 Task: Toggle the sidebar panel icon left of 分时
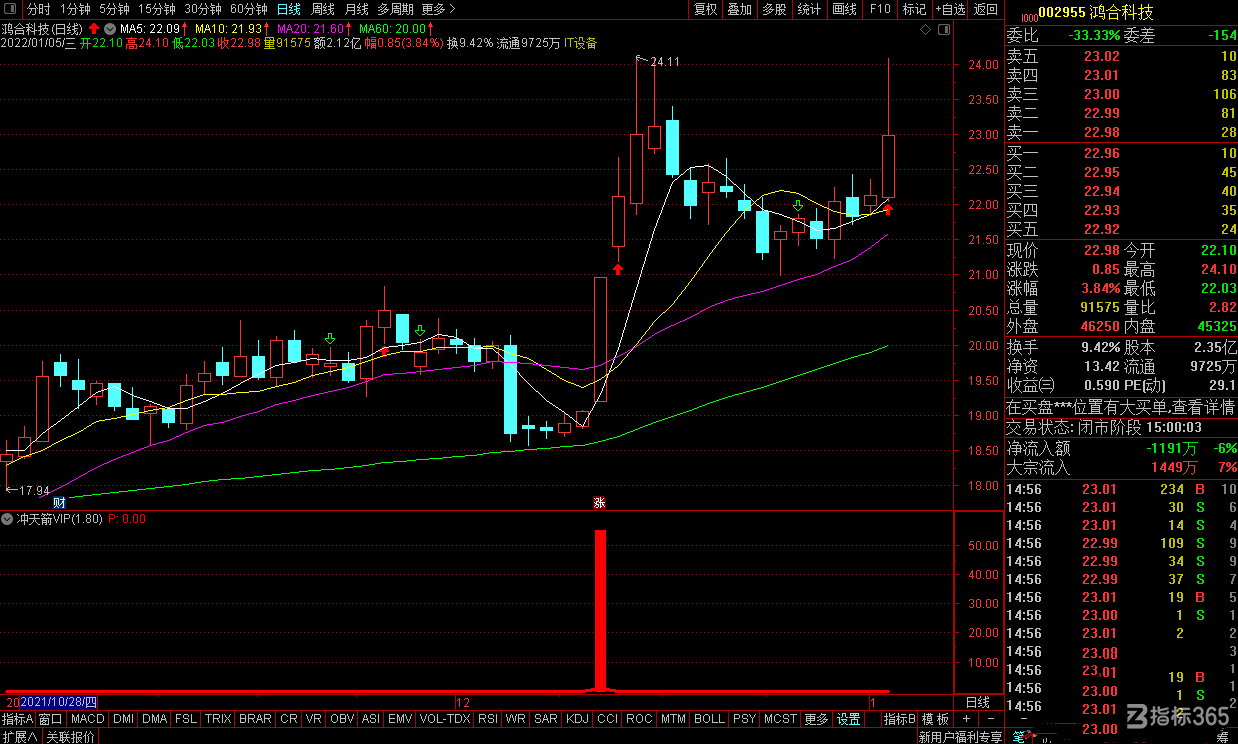tap(11, 9)
